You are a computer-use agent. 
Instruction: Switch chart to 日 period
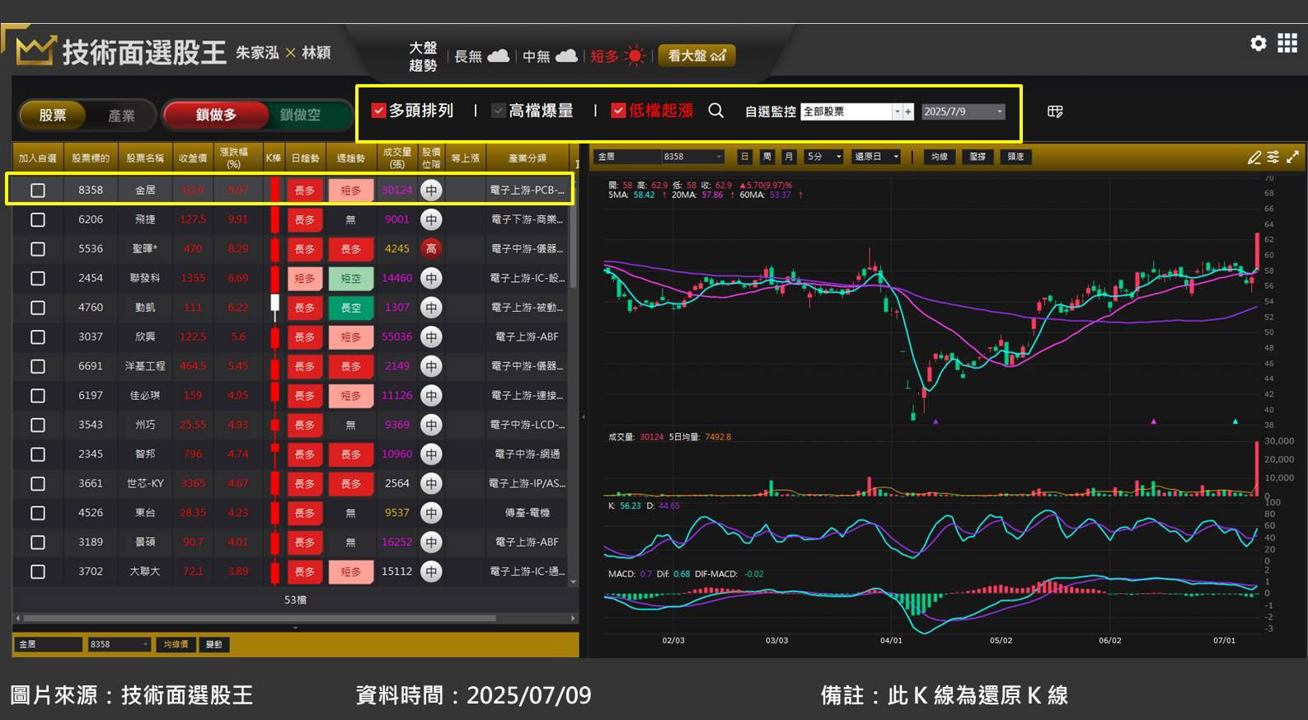(745, 157)
